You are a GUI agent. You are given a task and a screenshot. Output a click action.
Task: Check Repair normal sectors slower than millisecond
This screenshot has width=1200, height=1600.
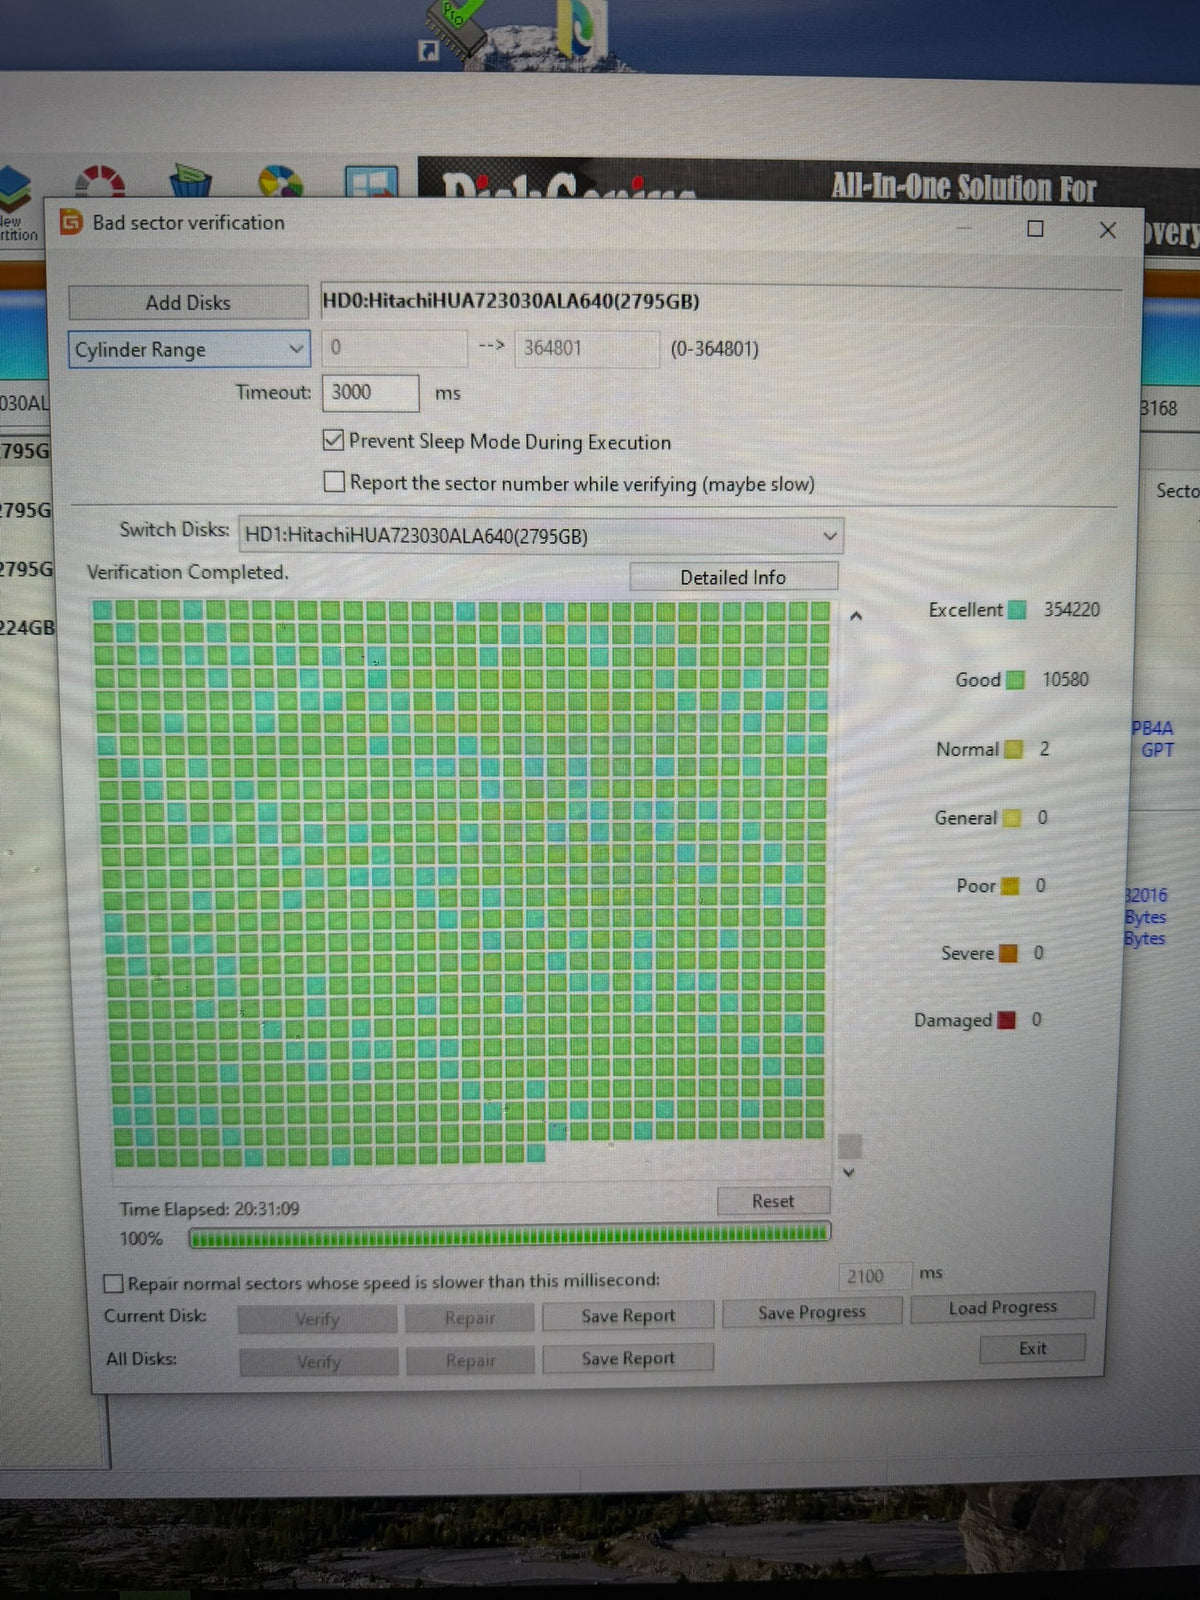[x=114, y=1283]
